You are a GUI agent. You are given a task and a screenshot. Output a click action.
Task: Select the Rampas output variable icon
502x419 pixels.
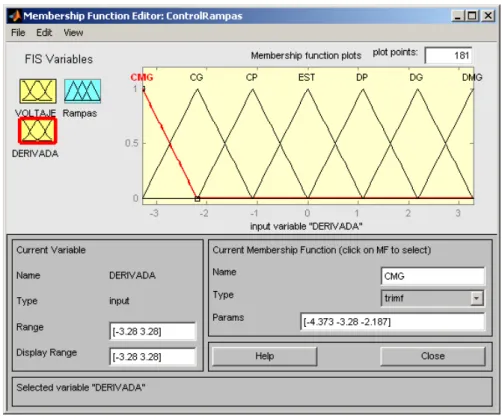tap(82, 90)
